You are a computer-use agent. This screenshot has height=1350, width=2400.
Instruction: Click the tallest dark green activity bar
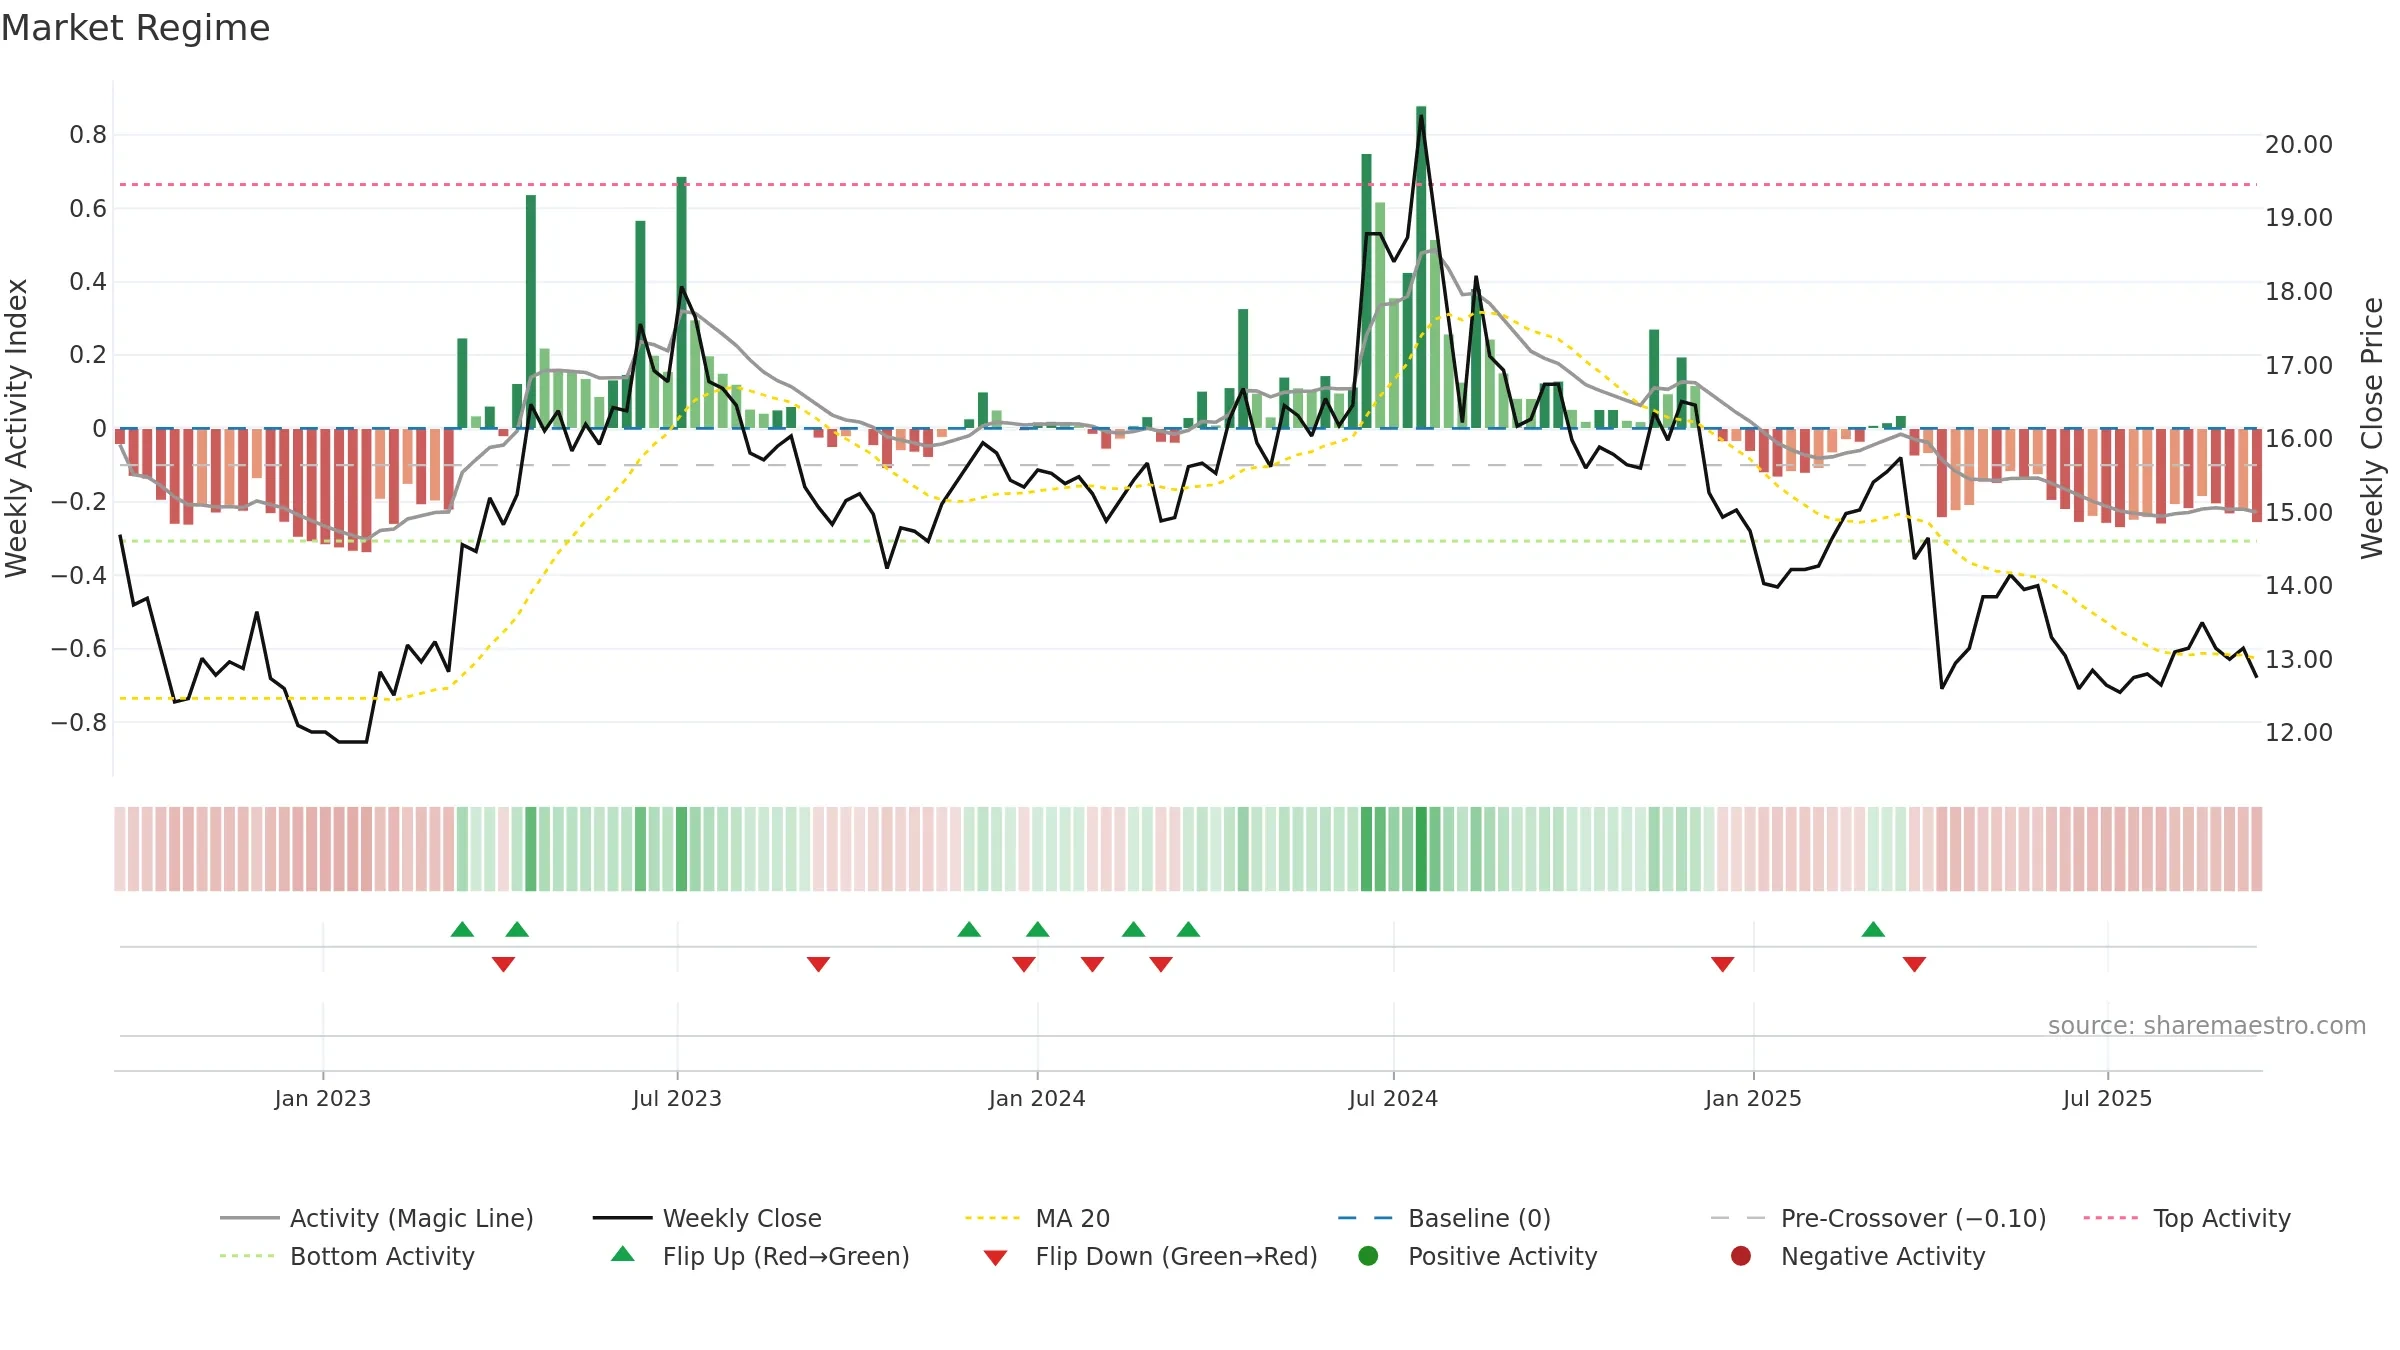[1421, 267]
